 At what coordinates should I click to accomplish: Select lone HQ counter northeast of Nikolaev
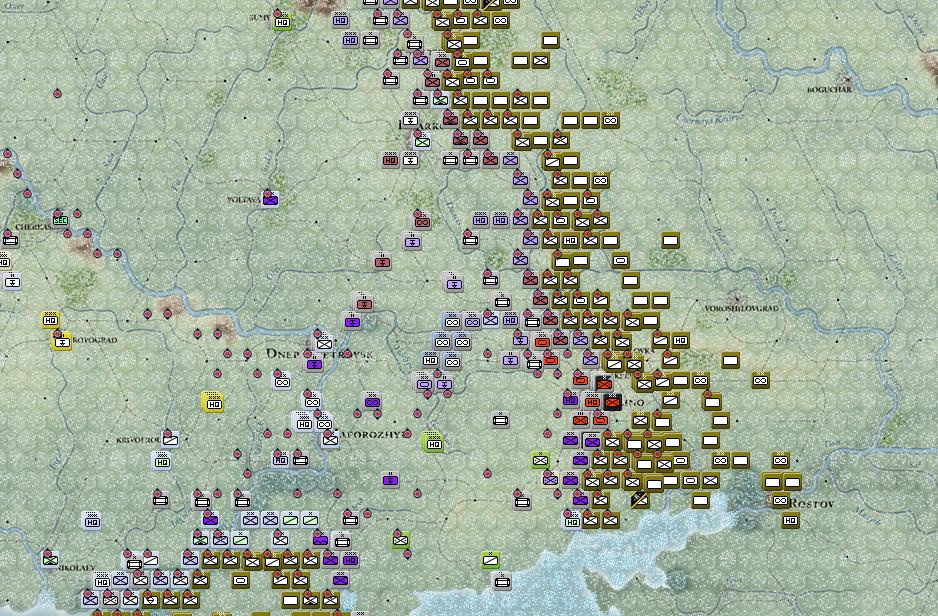(x=92, y=522)
